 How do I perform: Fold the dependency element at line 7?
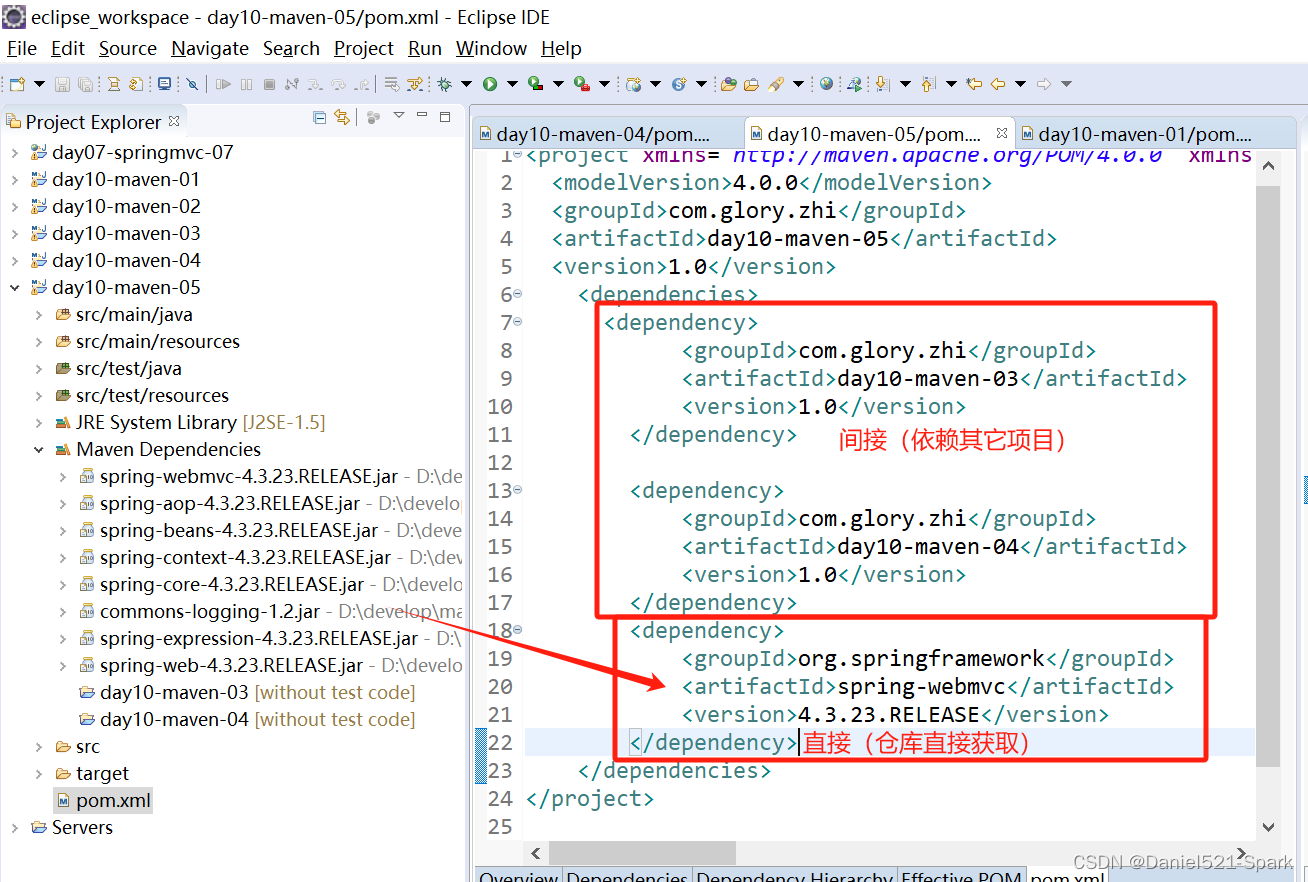518,322
